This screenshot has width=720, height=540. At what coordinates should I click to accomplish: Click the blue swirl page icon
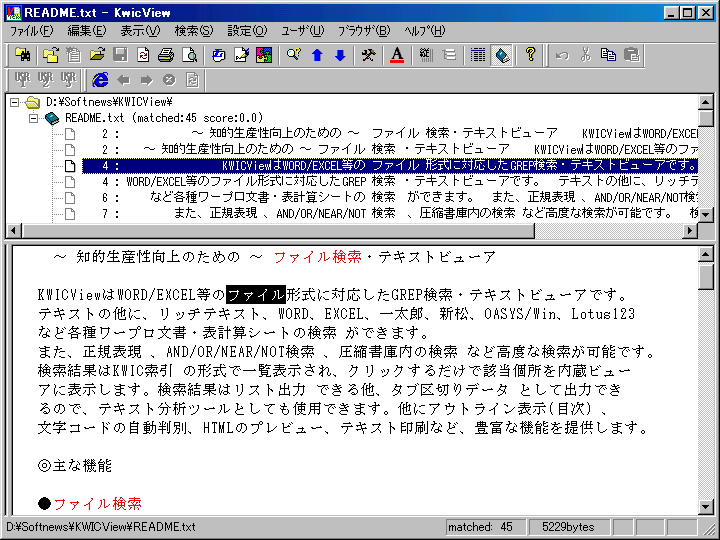pyautogui.click(x=218, y=56)
